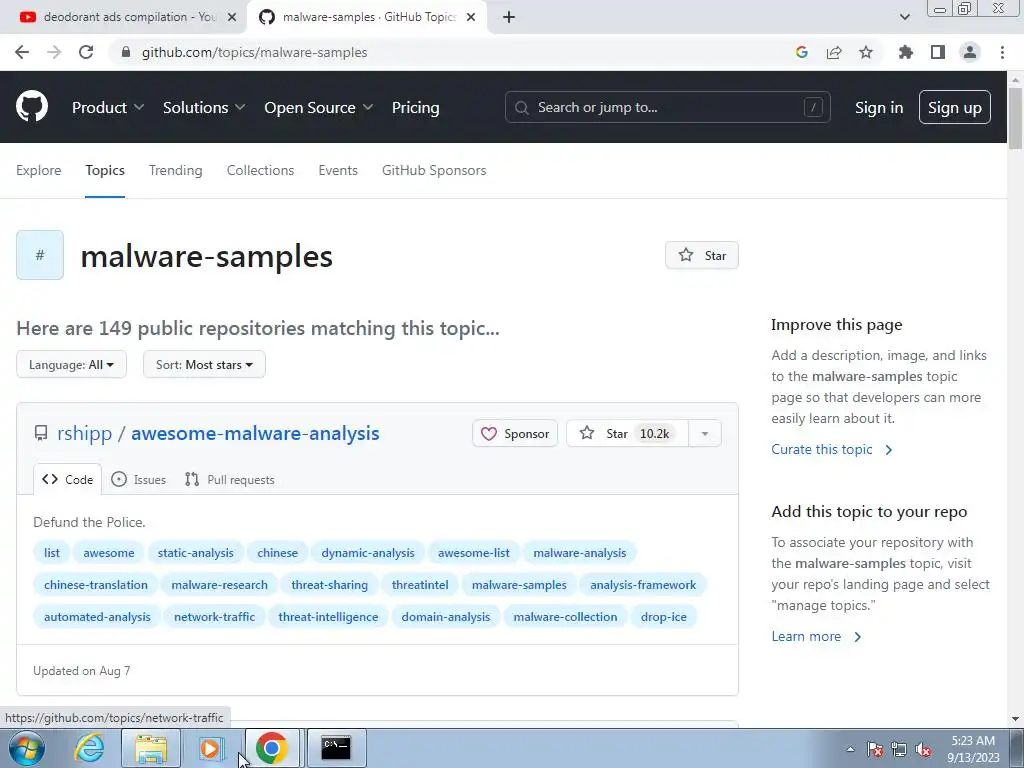Click the network tray icon
This screenshot has height=768, width=1024.
(899, 749)
